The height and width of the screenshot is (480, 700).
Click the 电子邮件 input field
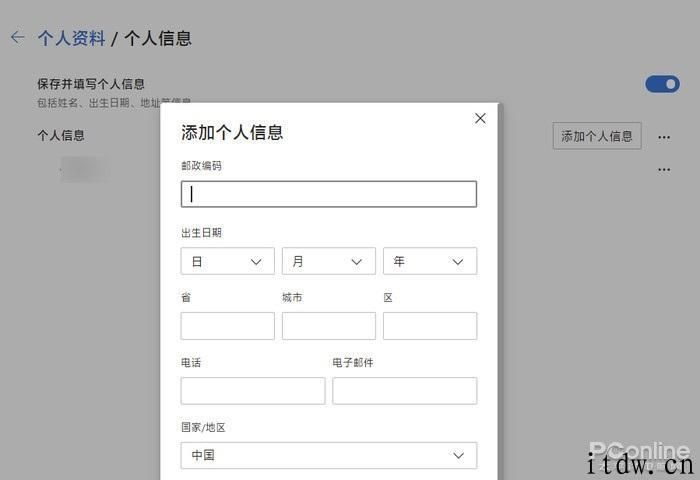pos(404,391)
